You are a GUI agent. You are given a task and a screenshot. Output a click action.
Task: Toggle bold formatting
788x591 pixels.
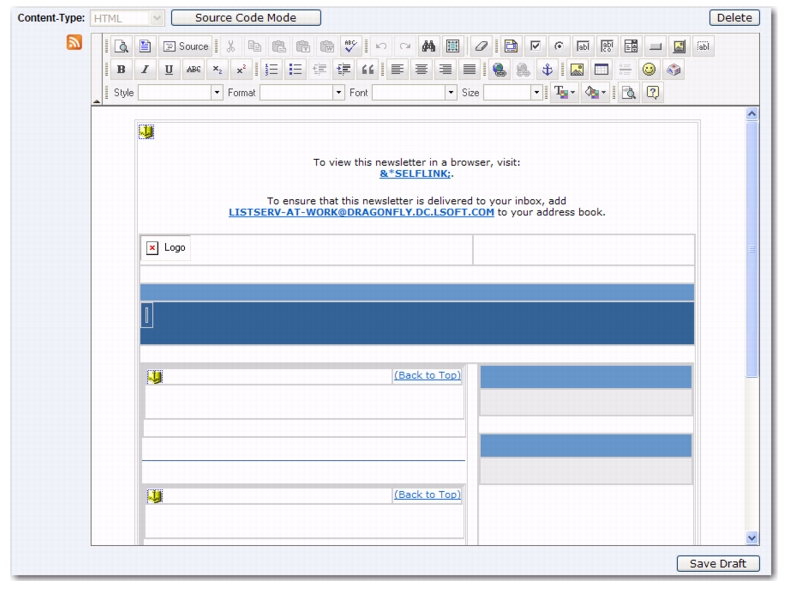tap(122, 71)
